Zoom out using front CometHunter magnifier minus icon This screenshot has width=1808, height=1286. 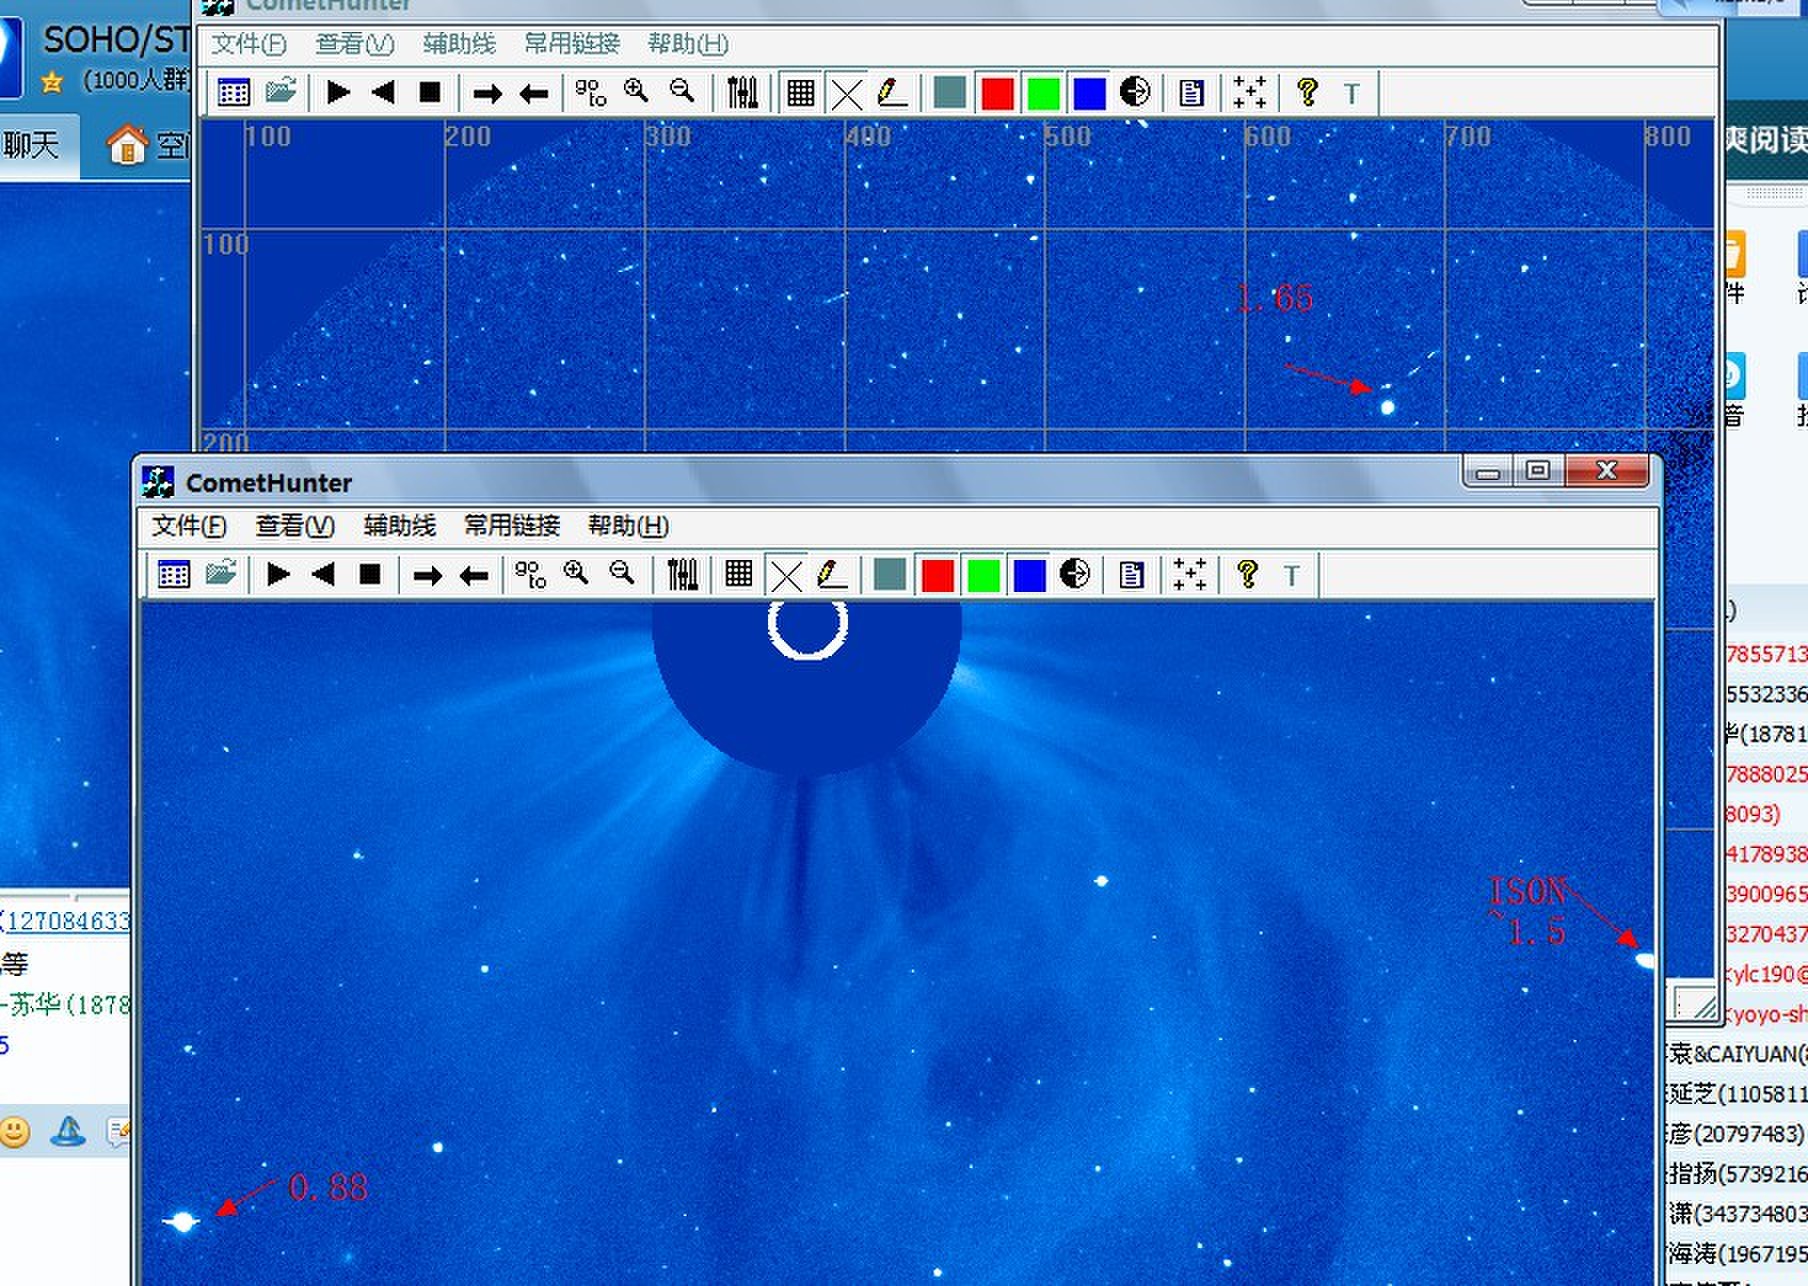622,574
